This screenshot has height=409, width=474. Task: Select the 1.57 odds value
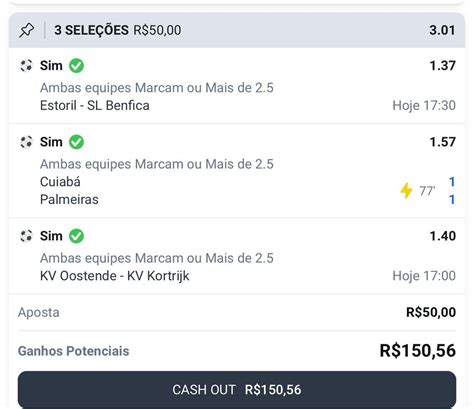[442, 142]
